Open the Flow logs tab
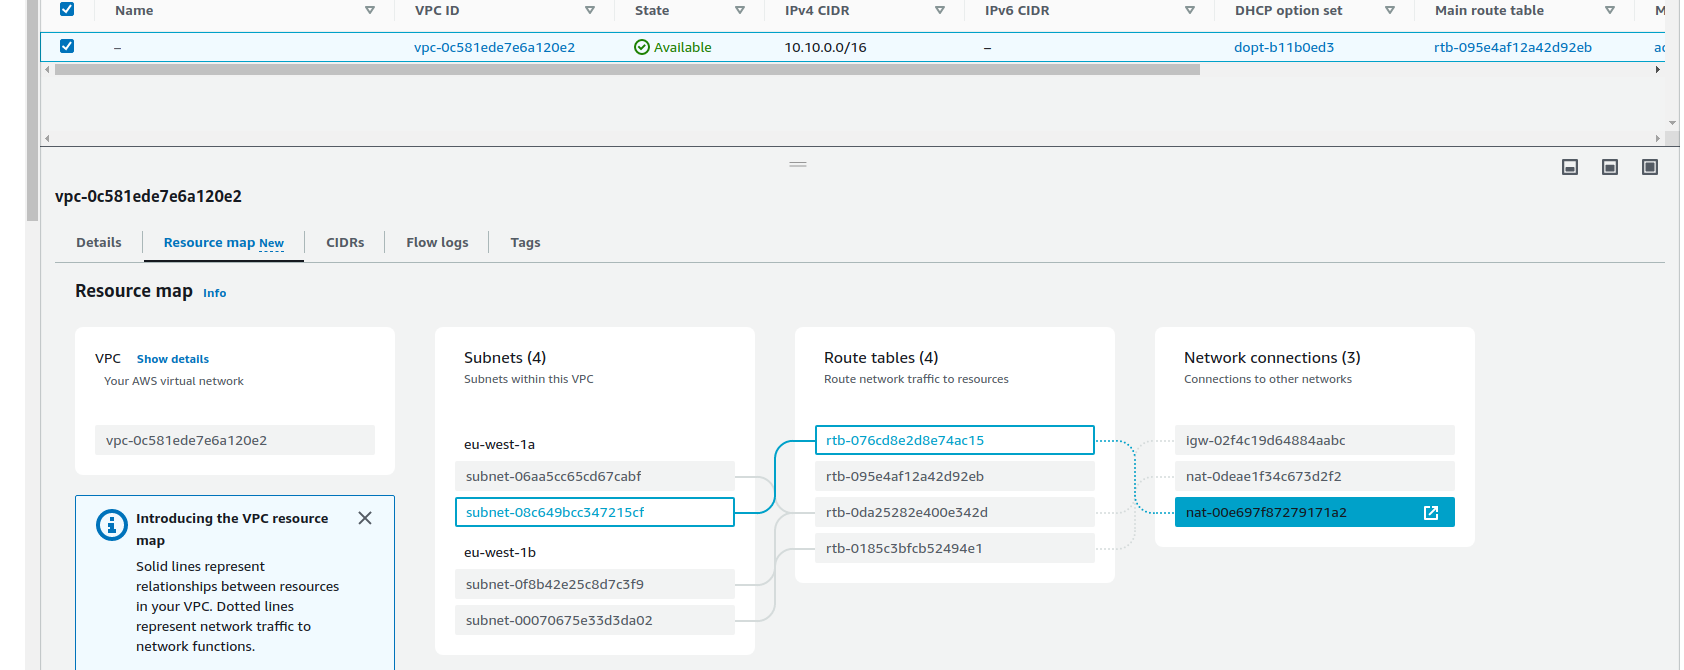The image size is (1684, 670). (437, 242)
